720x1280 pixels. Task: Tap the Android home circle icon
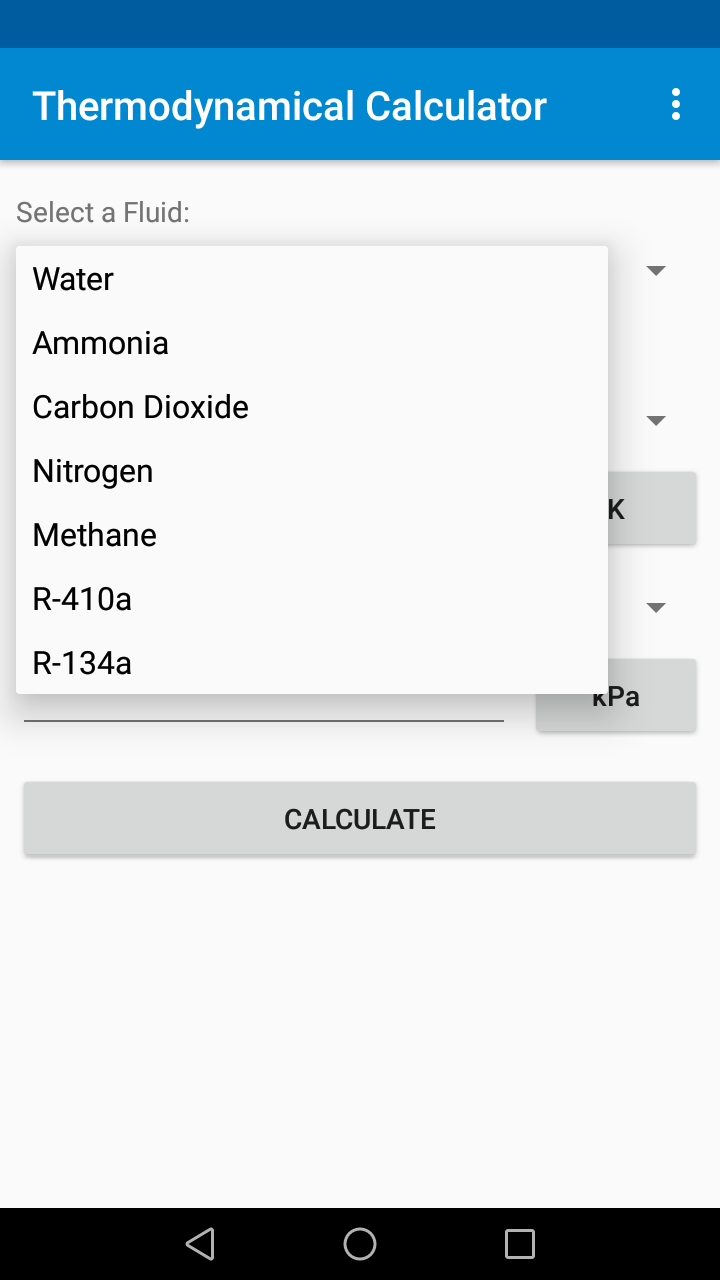click(360, 1244)
